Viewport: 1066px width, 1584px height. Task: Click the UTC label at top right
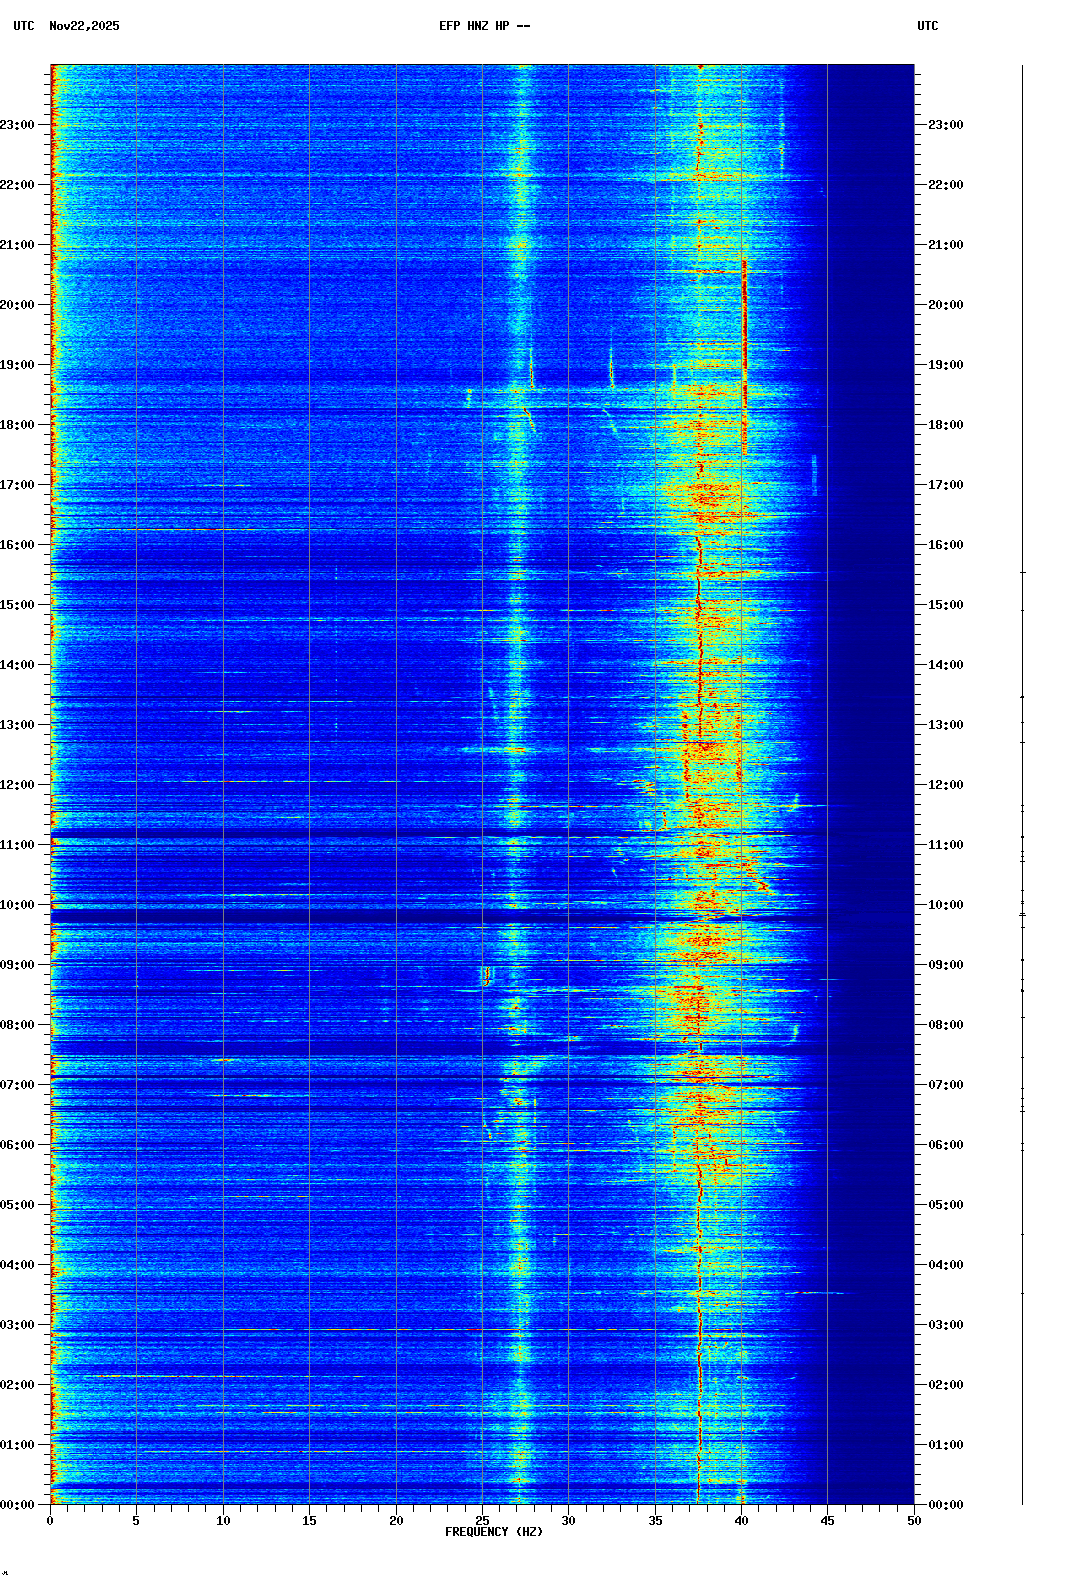pyautogui.click(x=927, y=26)
